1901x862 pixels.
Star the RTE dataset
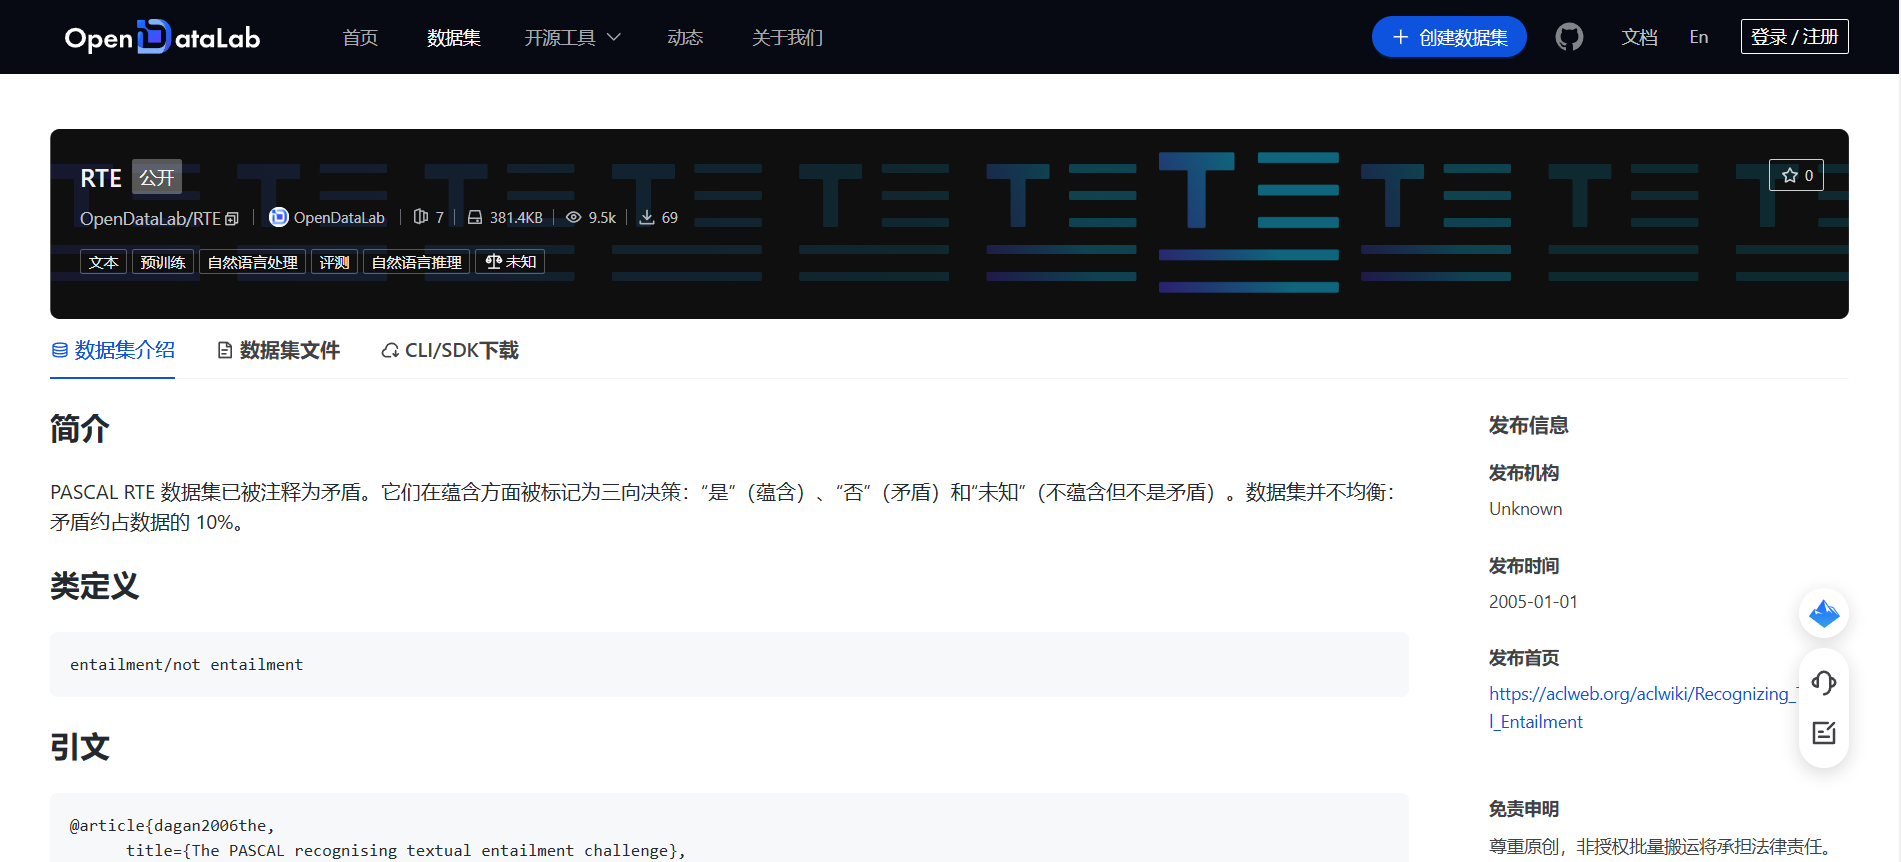coord(1796,175)
